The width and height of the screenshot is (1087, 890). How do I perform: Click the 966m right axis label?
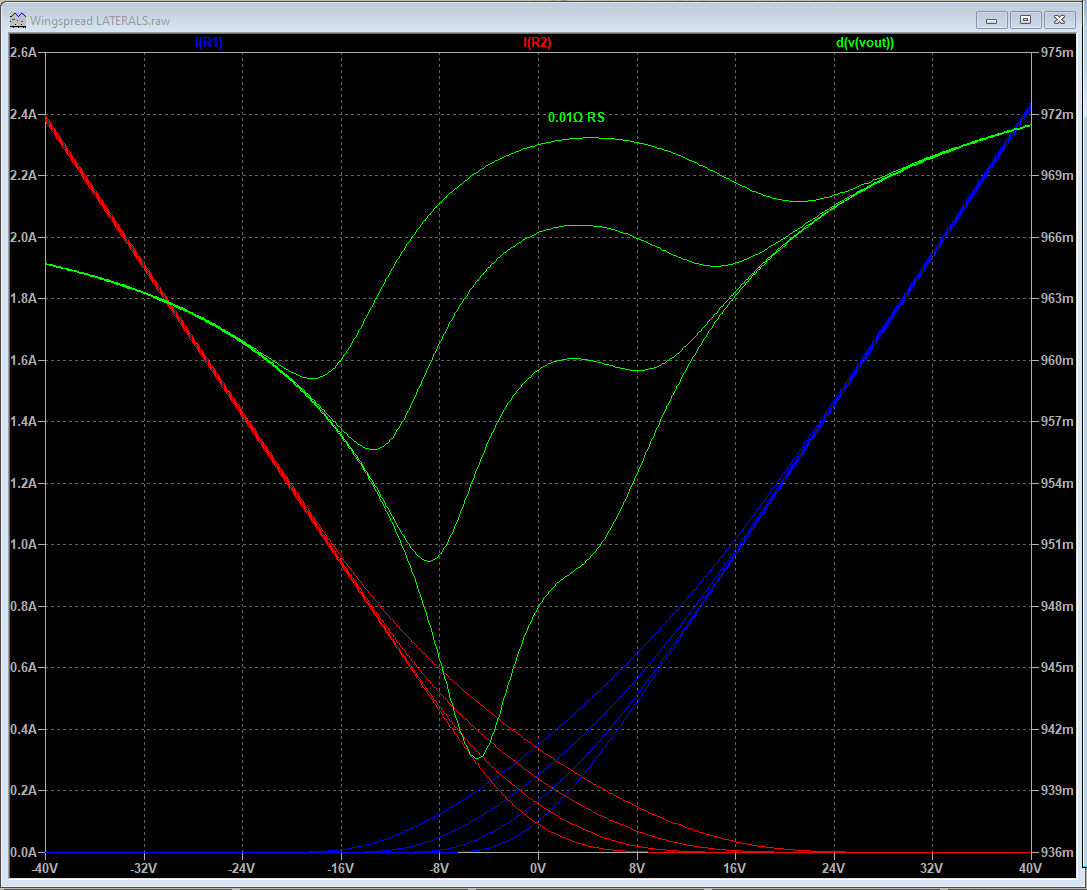click(x=1057, y=238)
